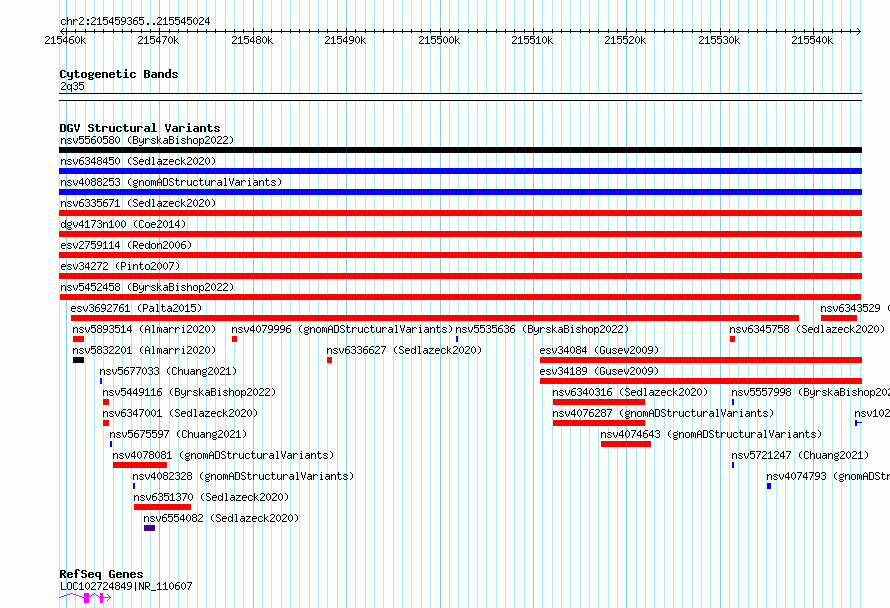Click the magenta LOC102724849 gene glyph

click(x=85, y=598)
